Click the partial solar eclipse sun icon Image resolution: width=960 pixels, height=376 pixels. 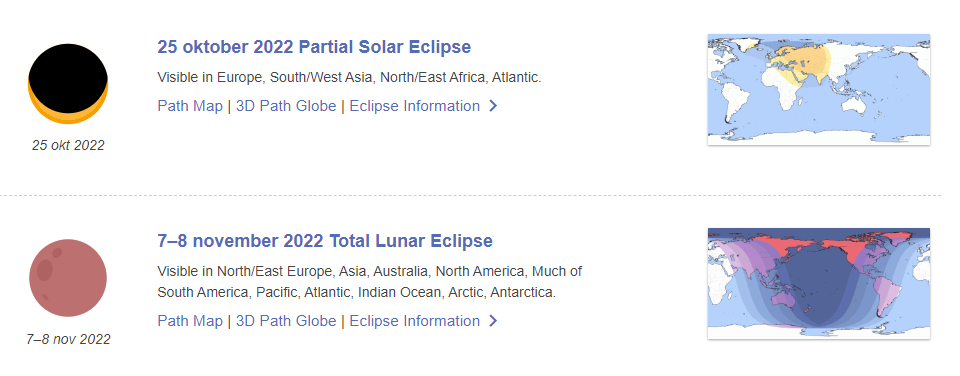click(x=68, y=84)
